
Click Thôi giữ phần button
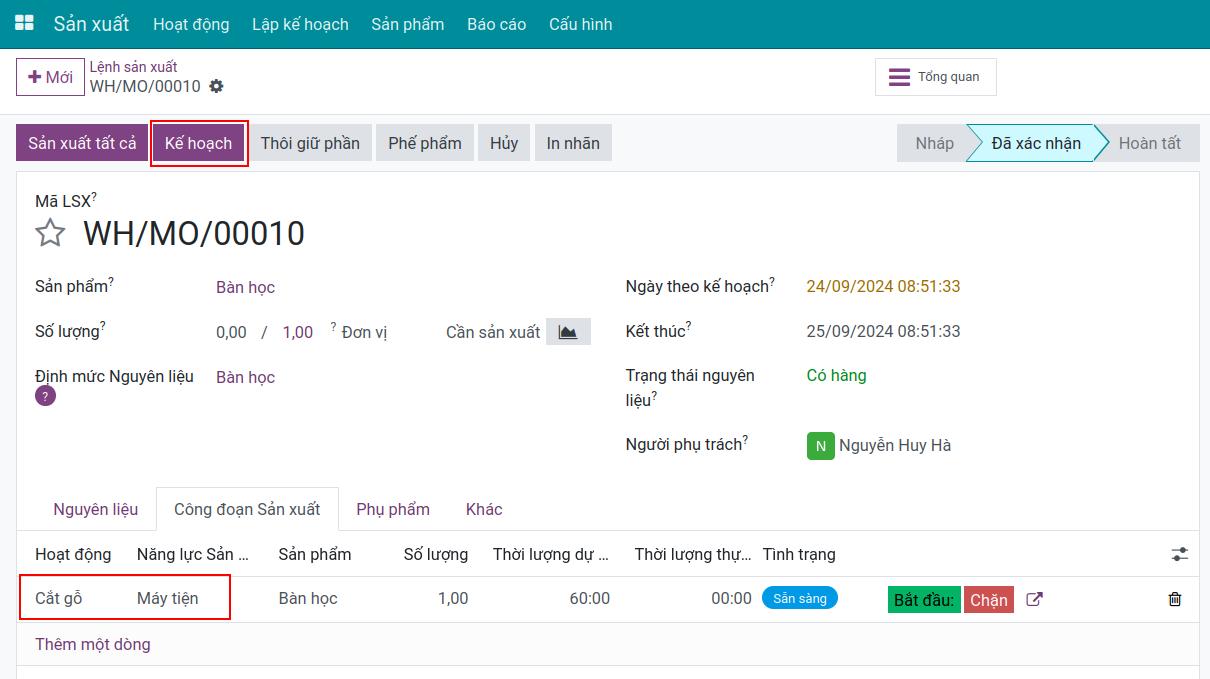[310, 143]
